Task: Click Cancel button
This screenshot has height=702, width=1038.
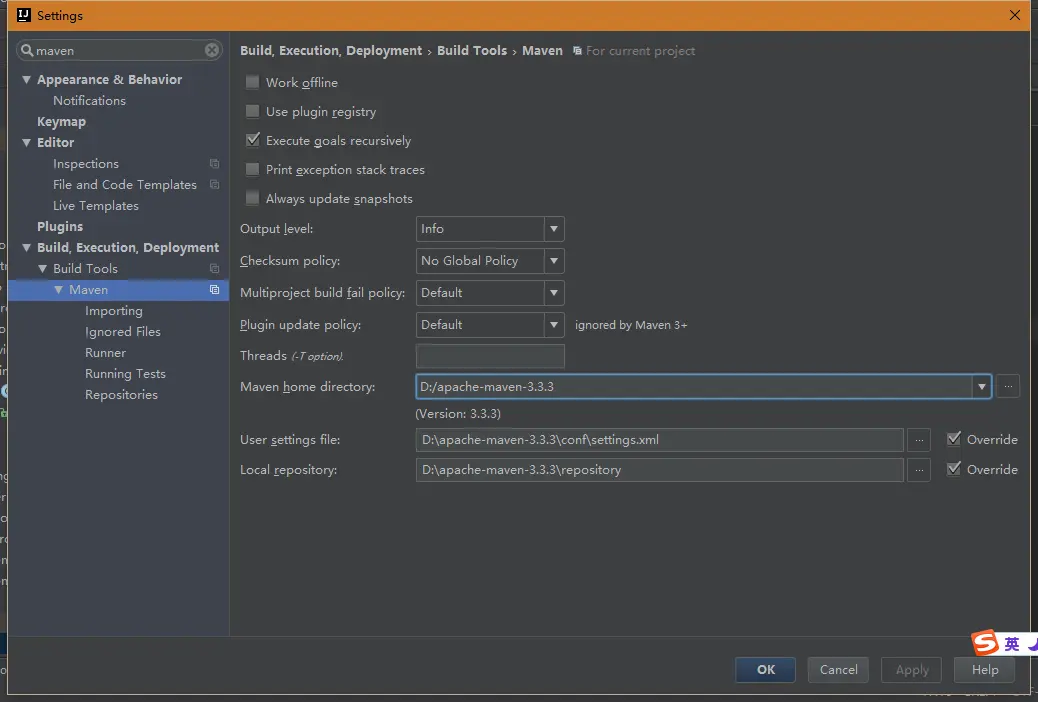Action: click(838, 670)
